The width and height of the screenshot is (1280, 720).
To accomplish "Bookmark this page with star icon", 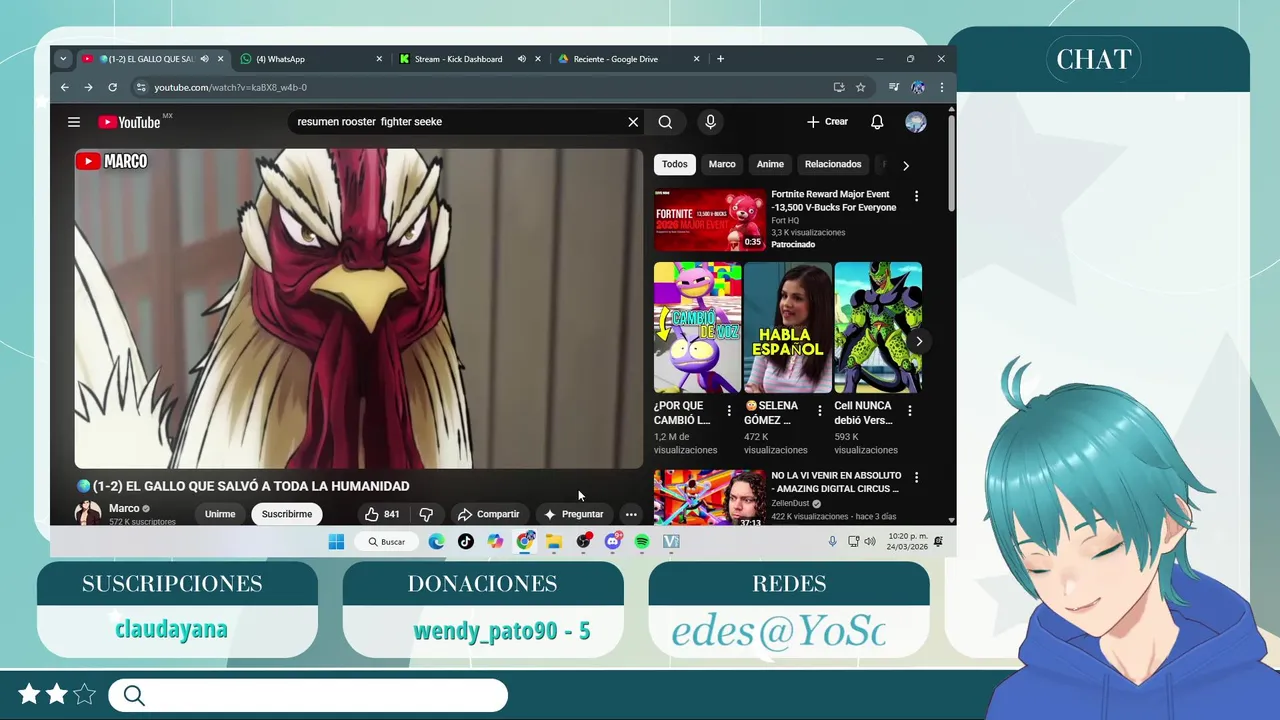I will [x=860, y=87].
